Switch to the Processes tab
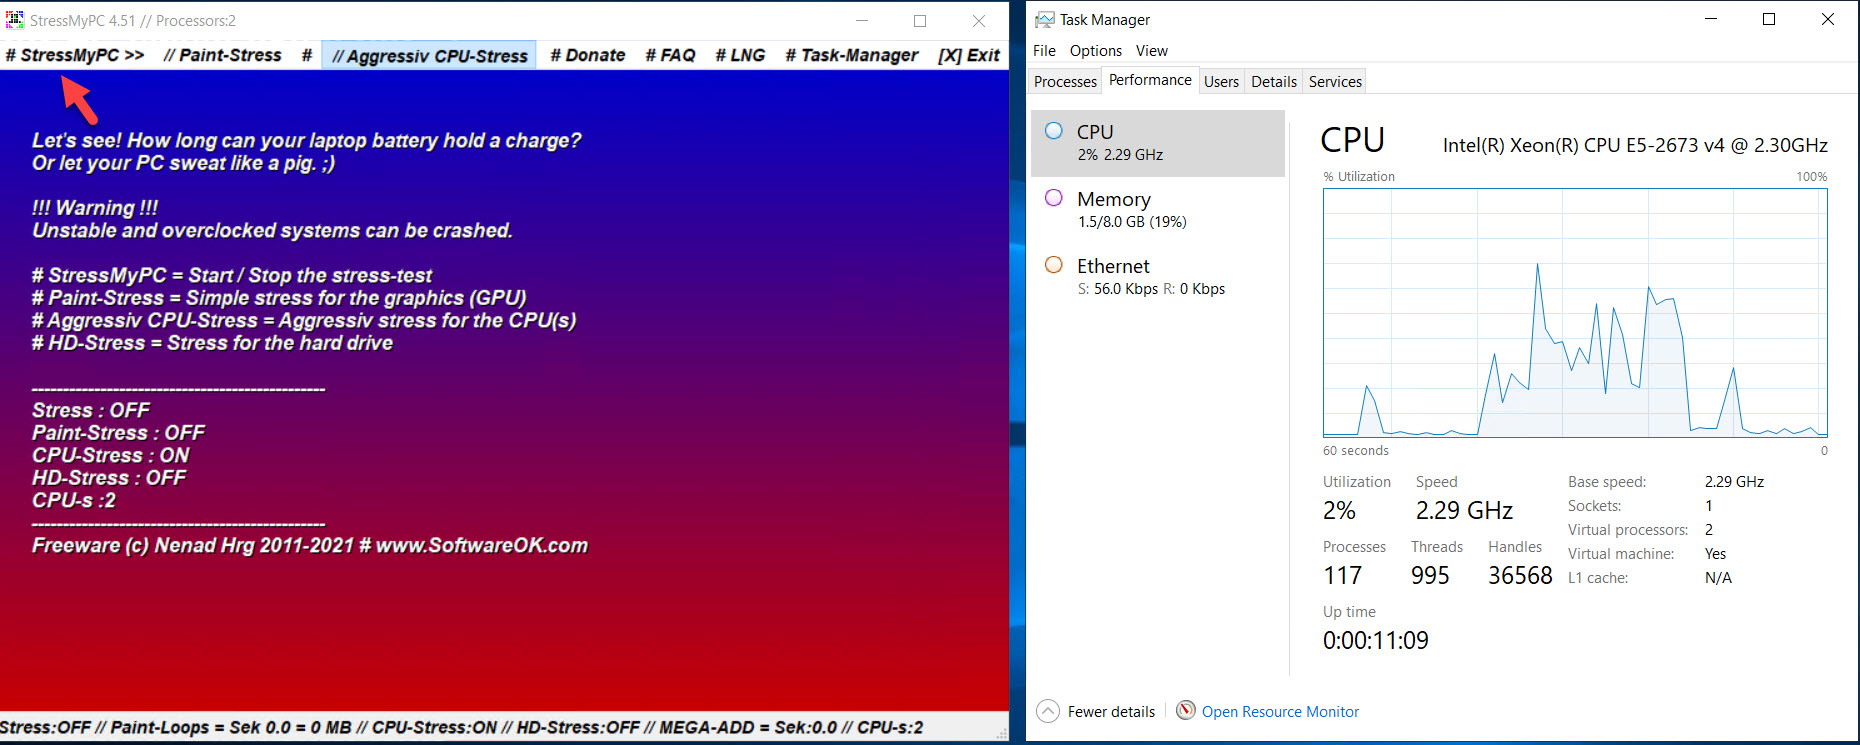Viewport: 1860px width, 745px height. 1065,82
